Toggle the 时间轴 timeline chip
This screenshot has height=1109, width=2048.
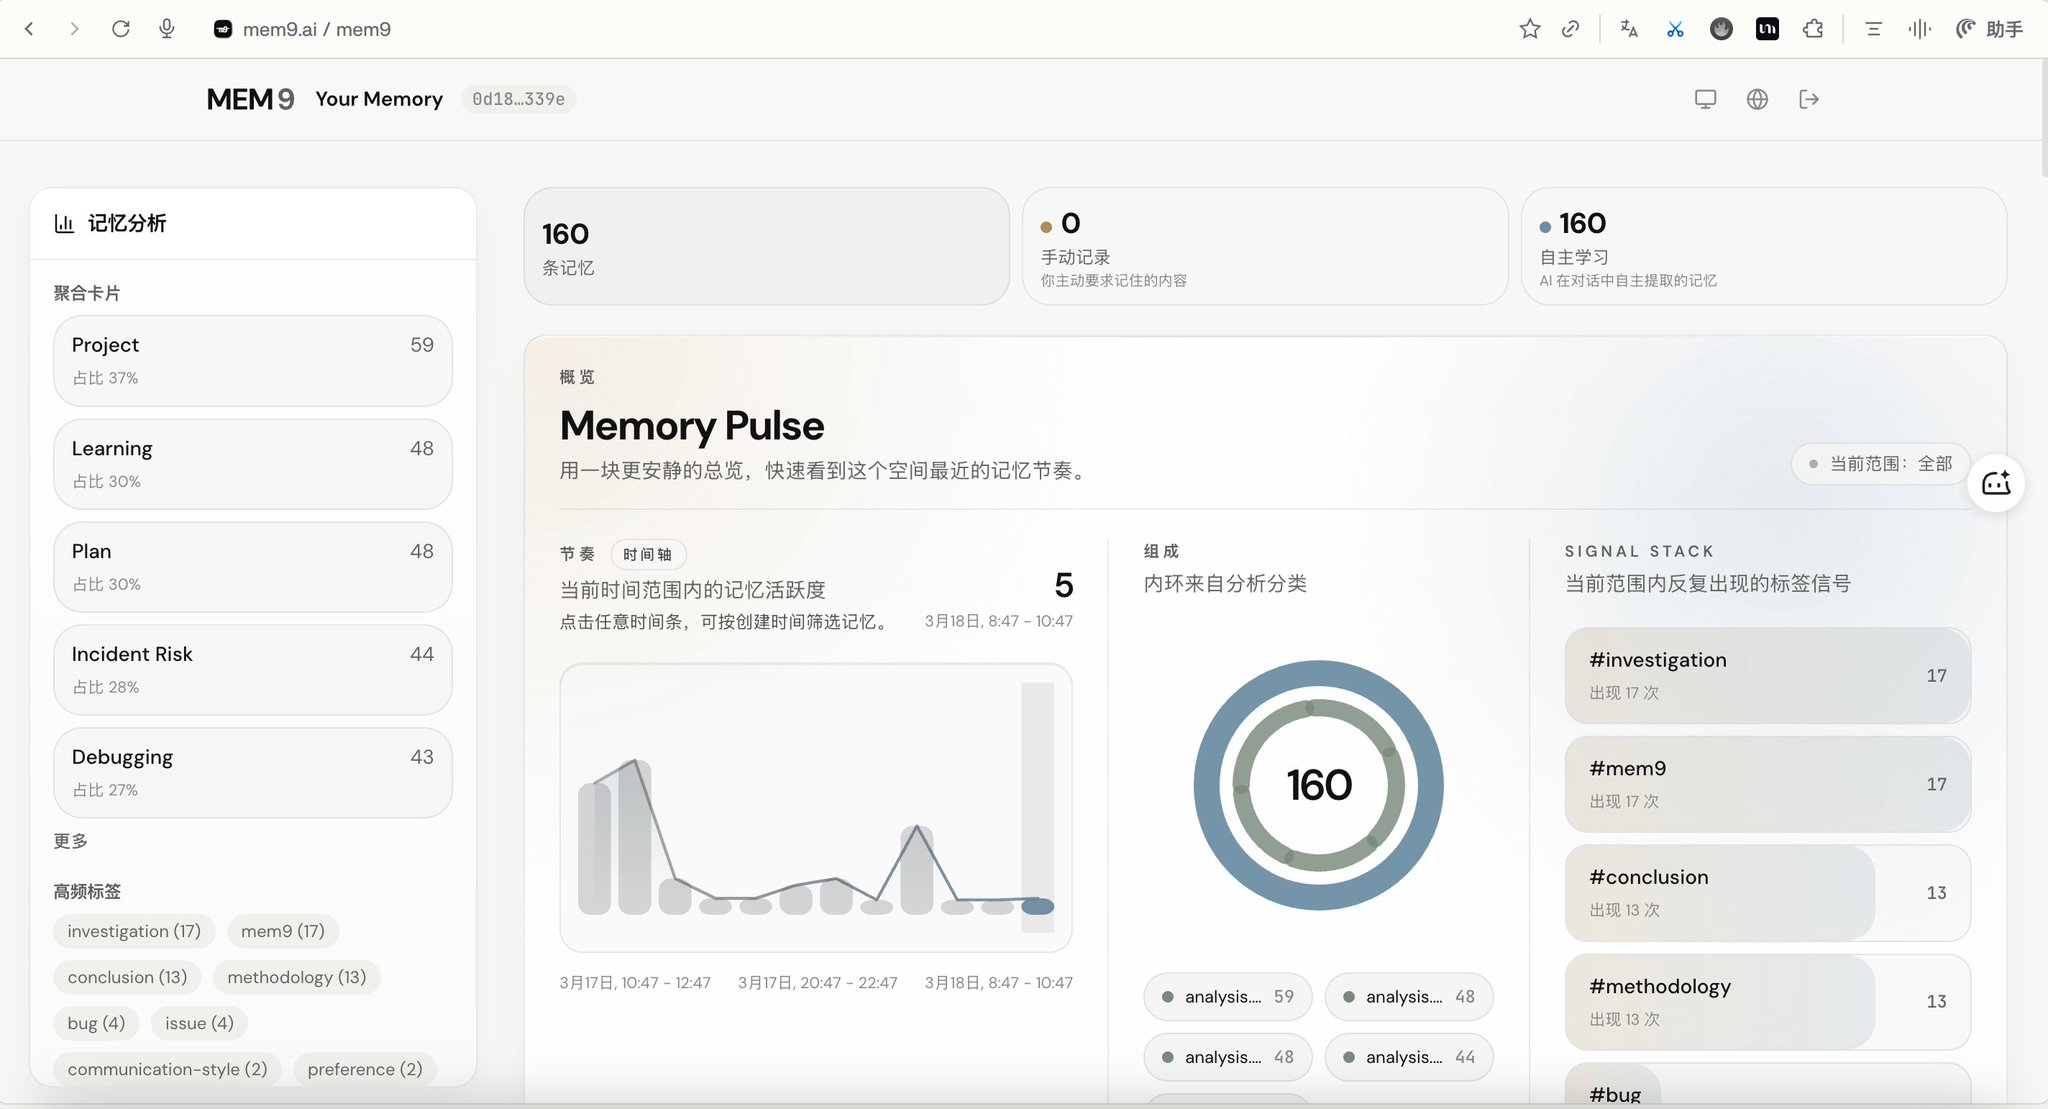647,554
